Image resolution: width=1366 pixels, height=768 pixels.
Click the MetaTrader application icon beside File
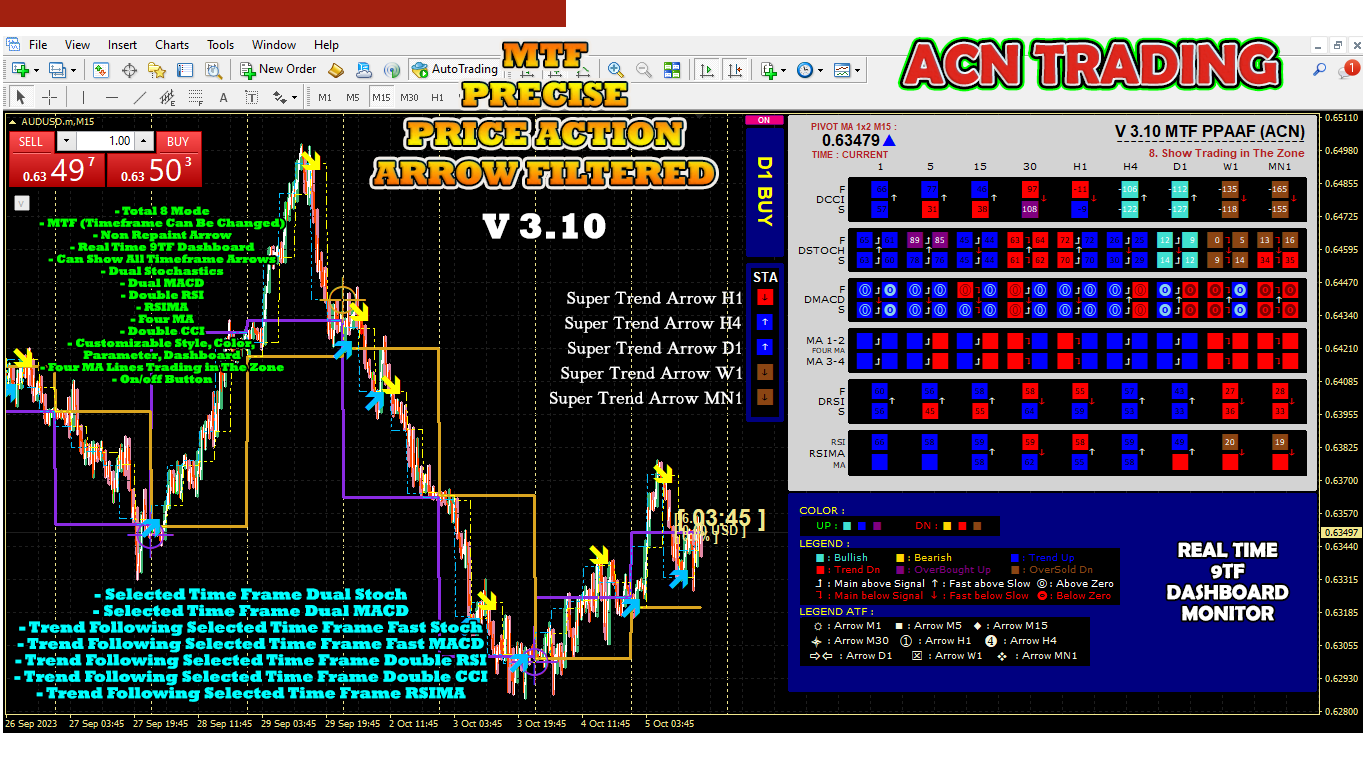pos(12,45)
